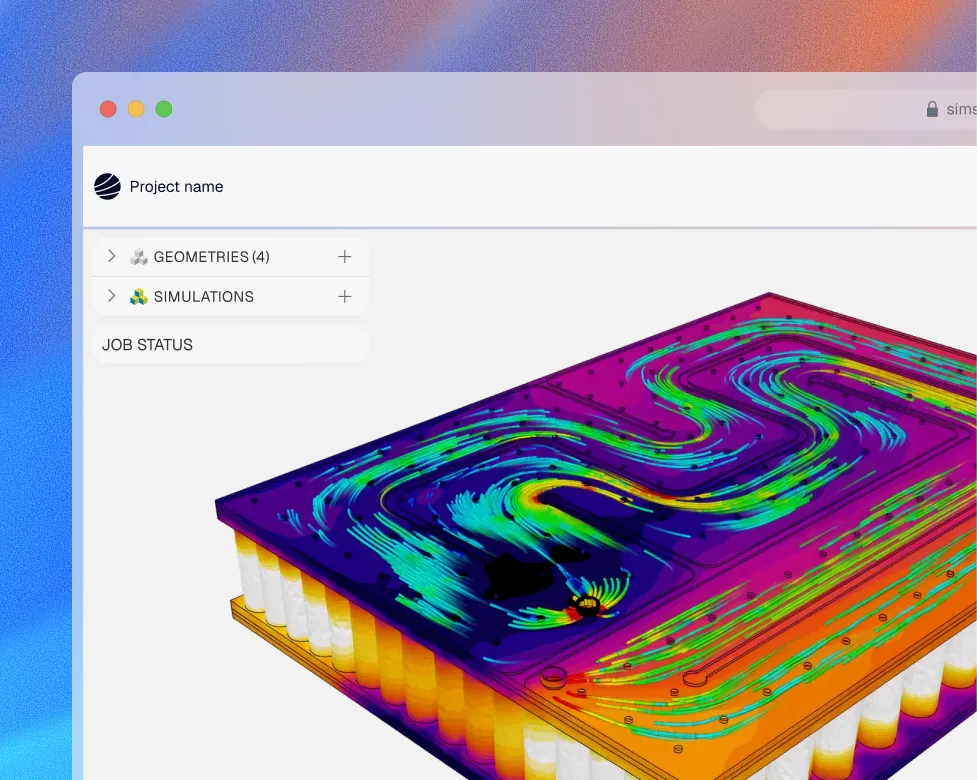Expand the SIMULATIONS section chevron
This screenshot has height=780, width=977.
[112, 296]
